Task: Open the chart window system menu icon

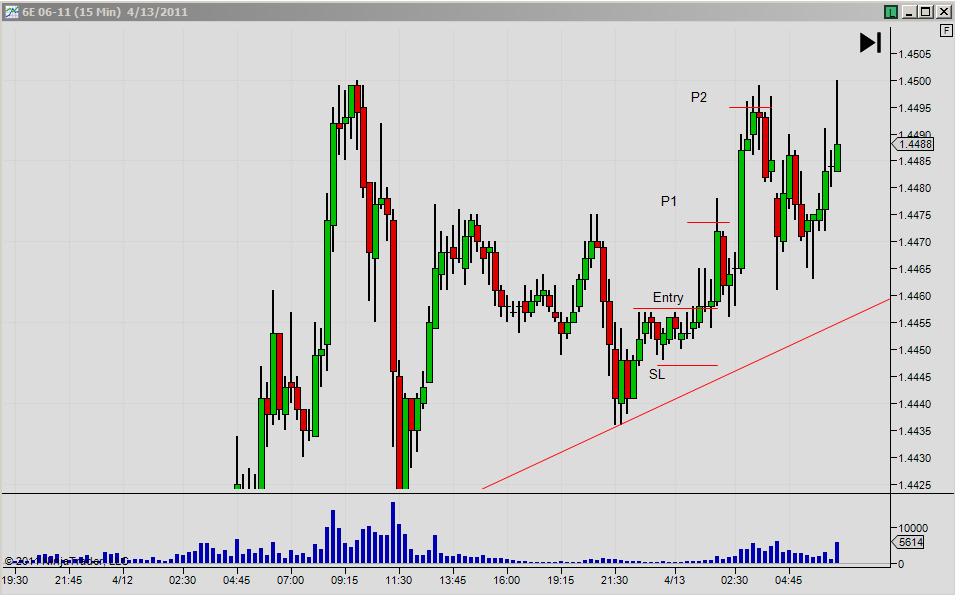Action: [x=11, y=12]
